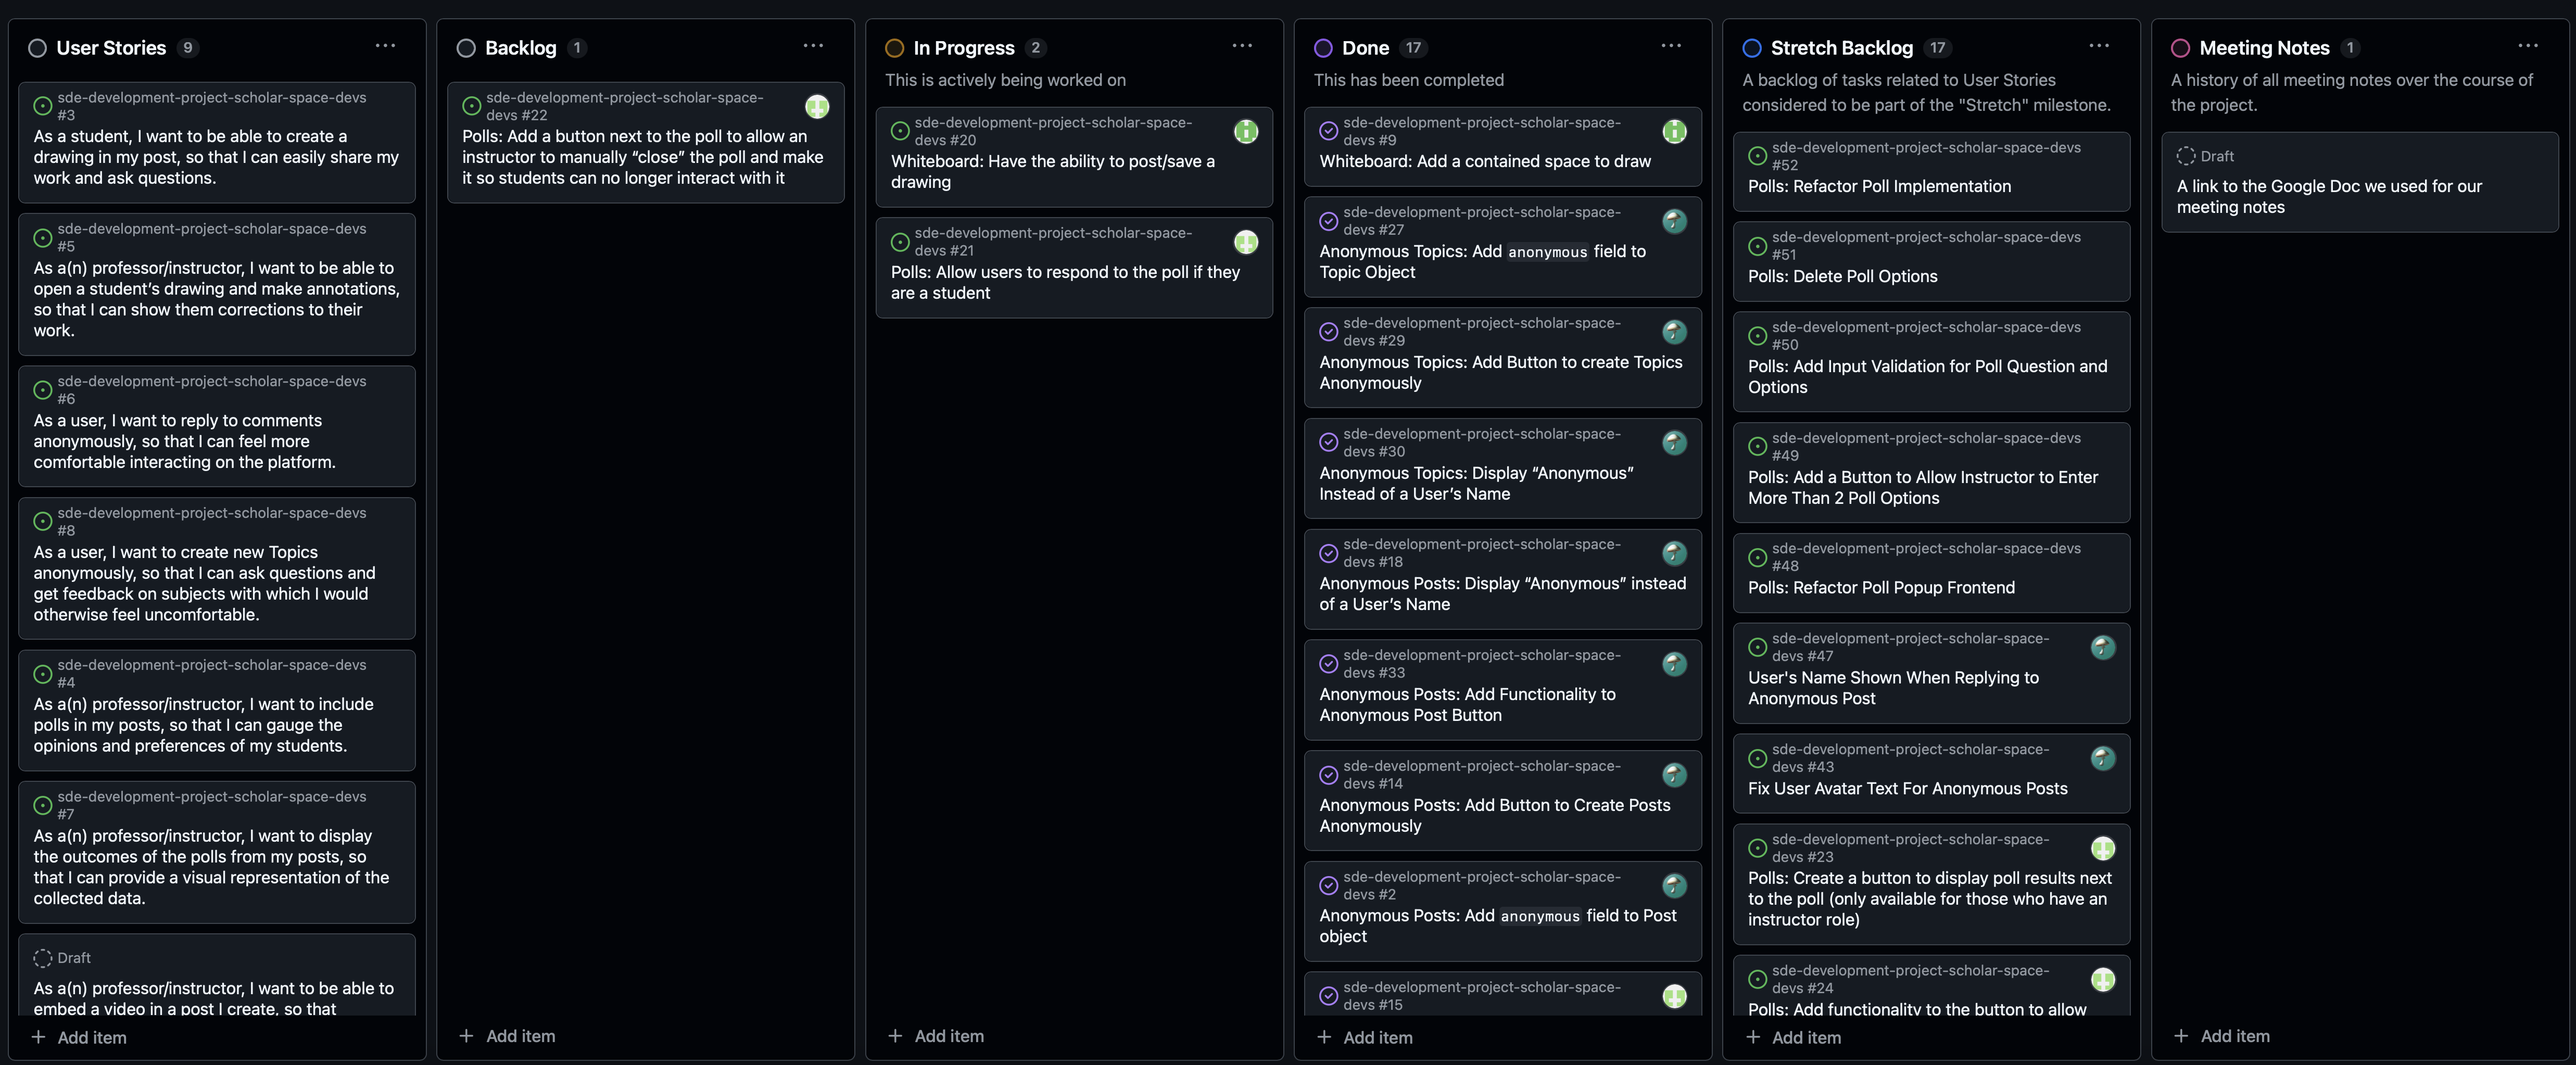Click assignee avatar on issue #47 card
Image resolution: width=2576 pixels, height=1065 pixels.
click(x=2103, y=648)
